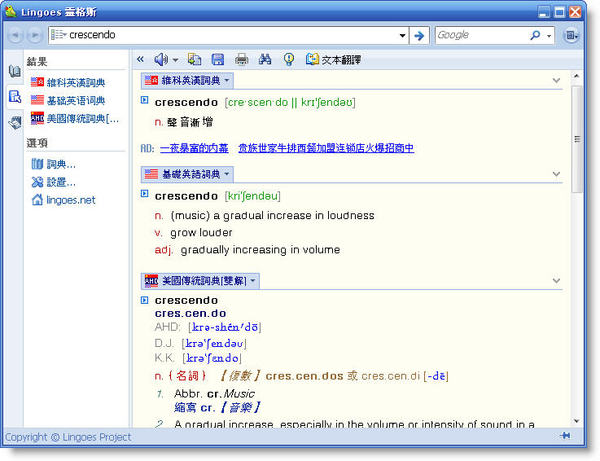The height and width of the screenshot is (461, 600).
Task: Click the lightbulb tips icon
Action: pos(289,59)
